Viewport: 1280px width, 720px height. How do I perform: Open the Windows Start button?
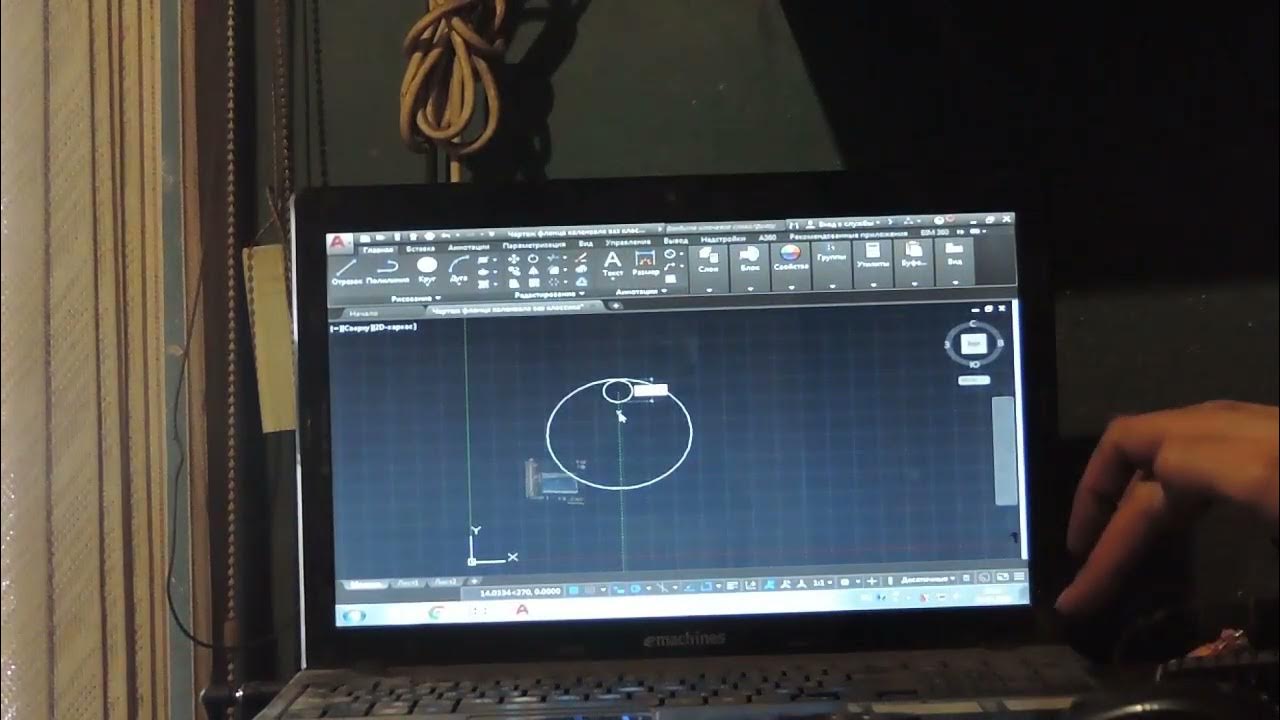pos(354,616)
